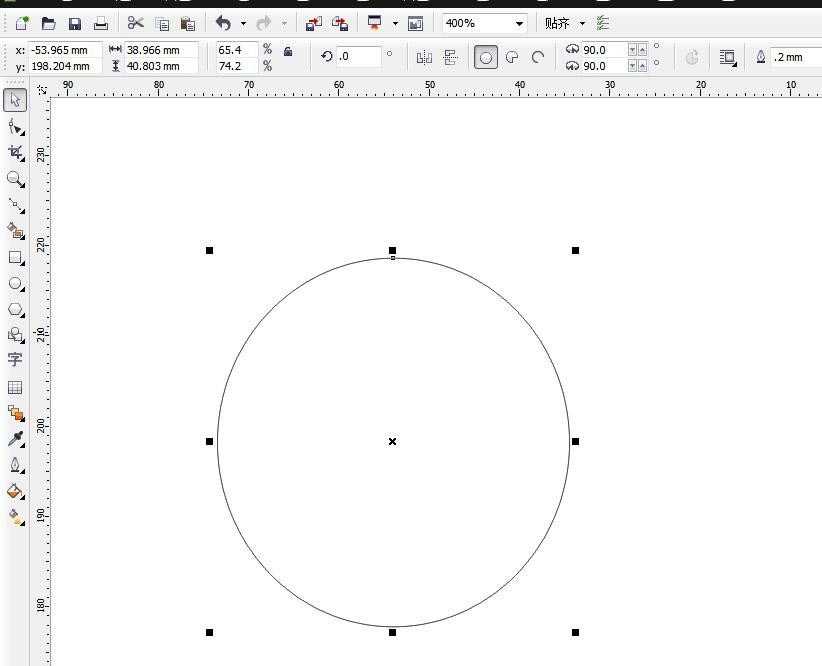
Task: Select the Pick tool
Action: [15, 100]
